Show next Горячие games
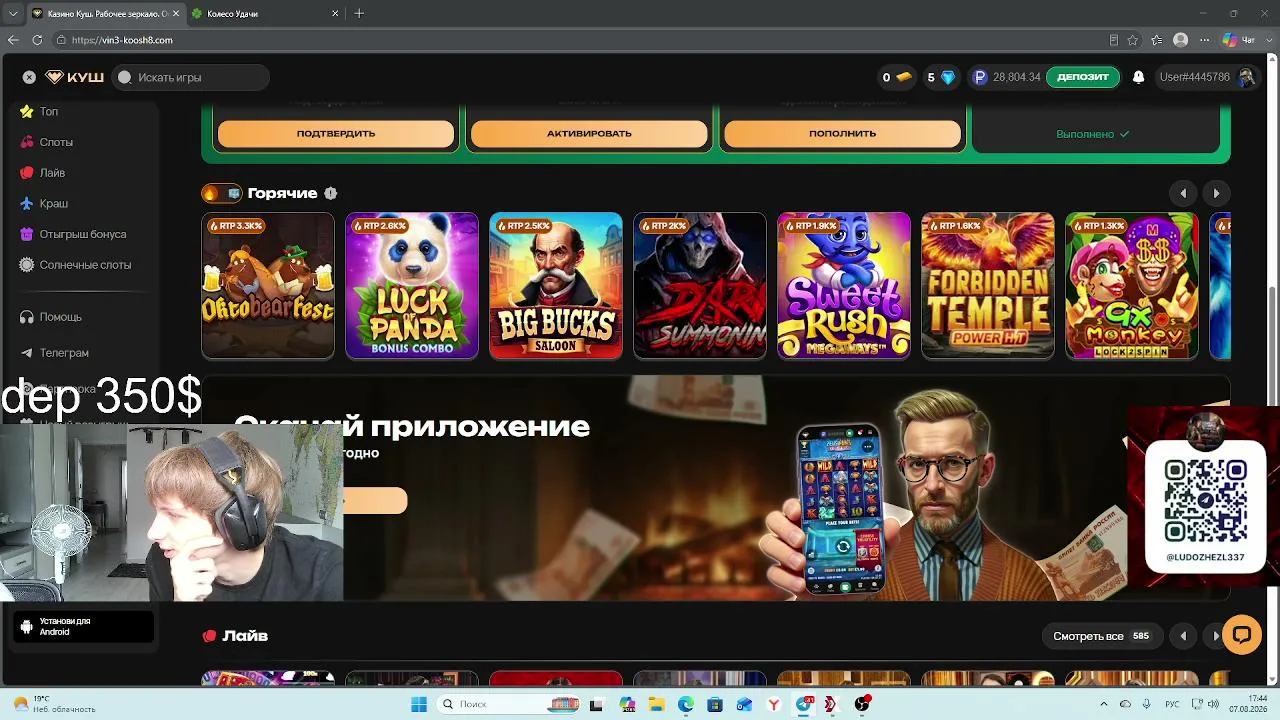The height and width of the screenshot is (720, 1280). click(x=1216, y=193)
